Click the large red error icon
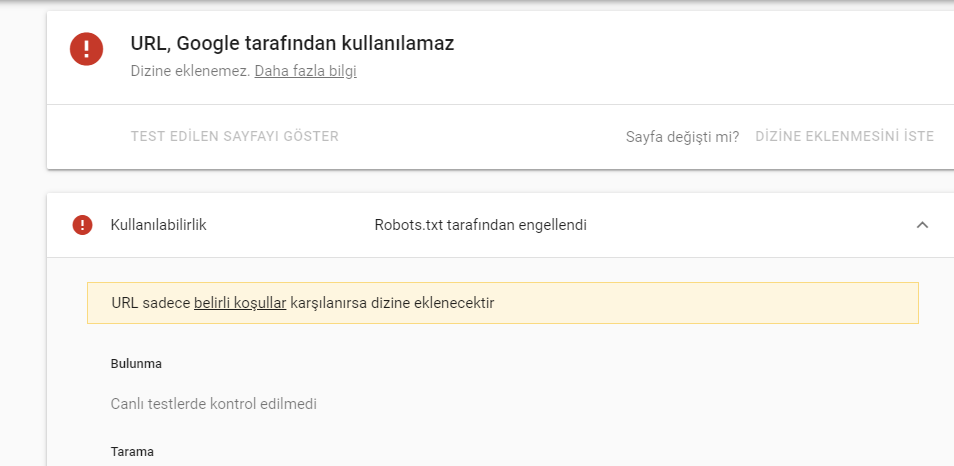This screenshot has height=466, width=954. (86, 49)
